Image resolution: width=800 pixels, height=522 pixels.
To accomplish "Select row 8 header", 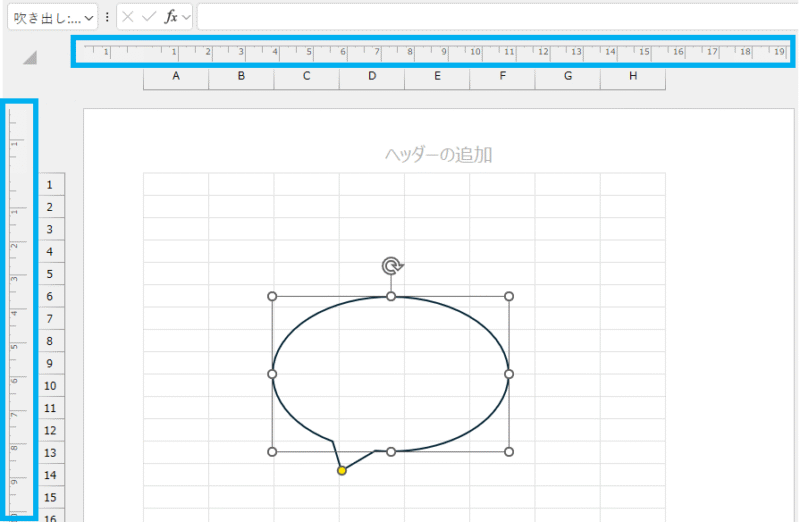I will [52, 341].
